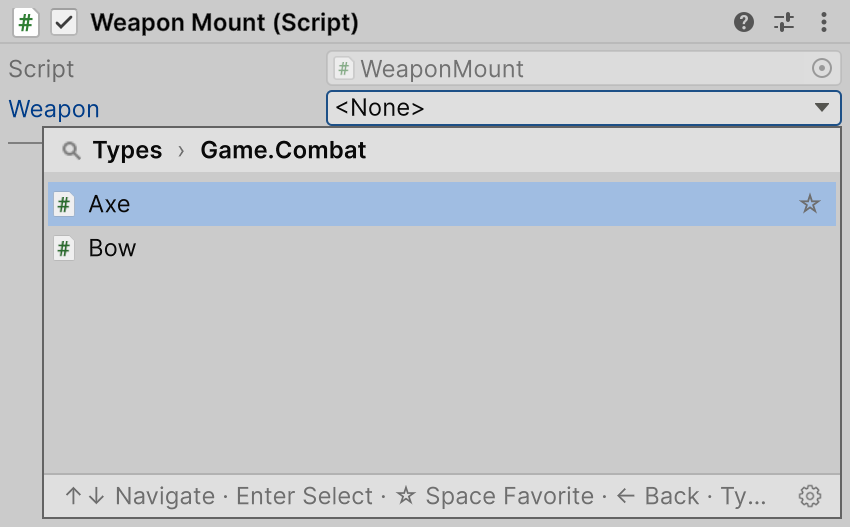850x527 pixels.
Task: Click the Weapon Mount script hash icon
Action: click(25, 23)
